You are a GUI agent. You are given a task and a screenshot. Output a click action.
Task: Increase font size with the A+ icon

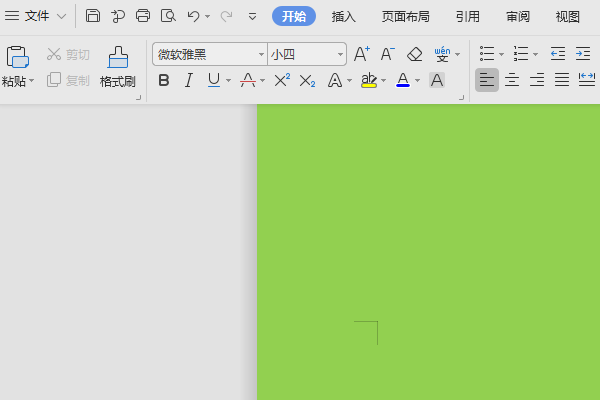pos(362,54)
